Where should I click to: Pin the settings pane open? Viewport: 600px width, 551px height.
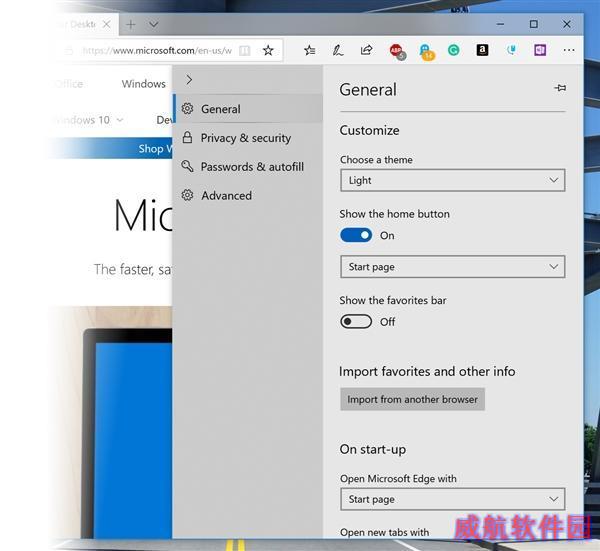pos(560,88)
